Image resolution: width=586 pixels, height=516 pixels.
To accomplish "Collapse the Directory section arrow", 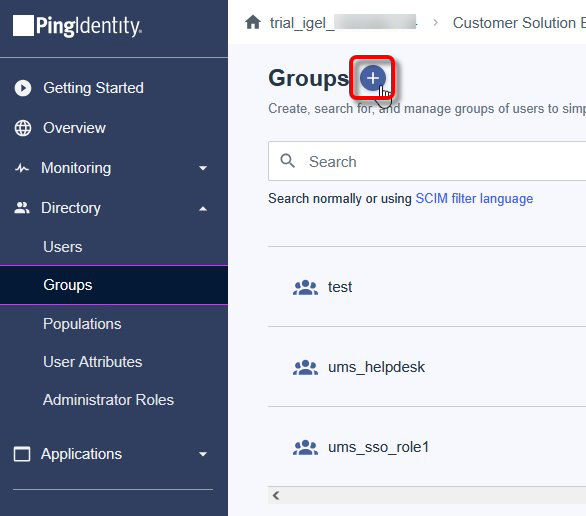I will 203,208.
